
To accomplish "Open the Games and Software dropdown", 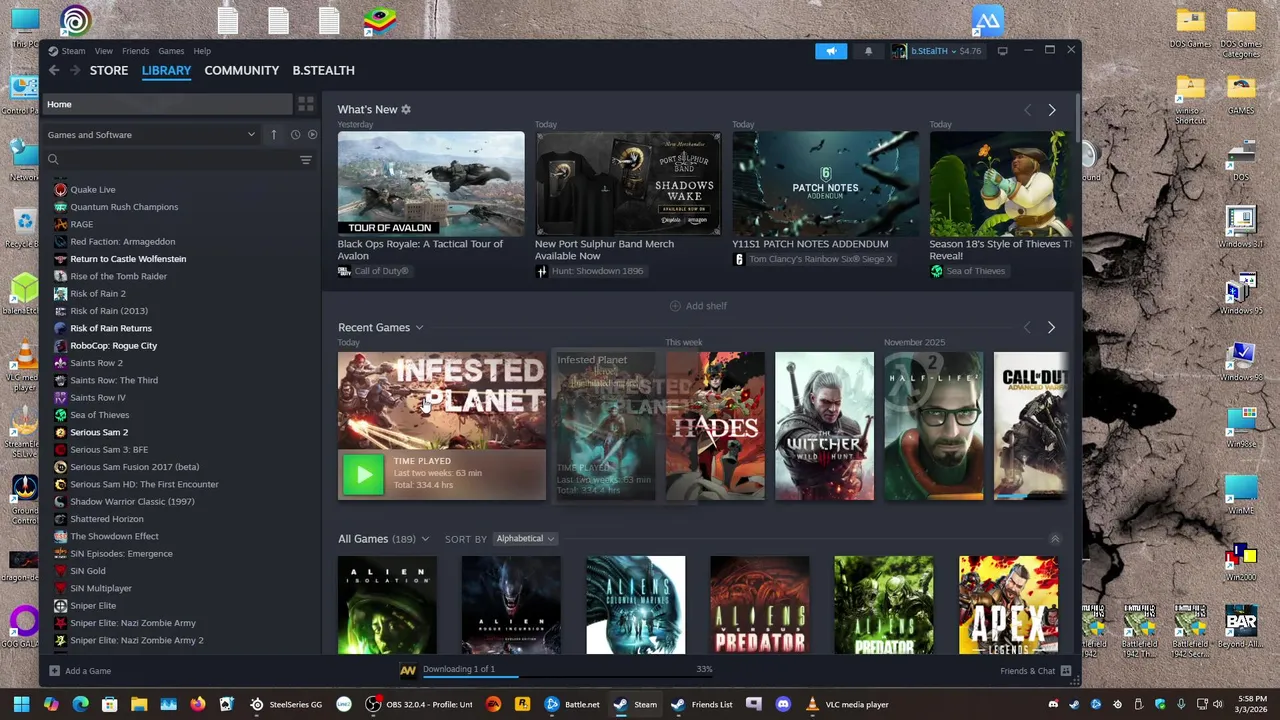I will click(151, 135).
